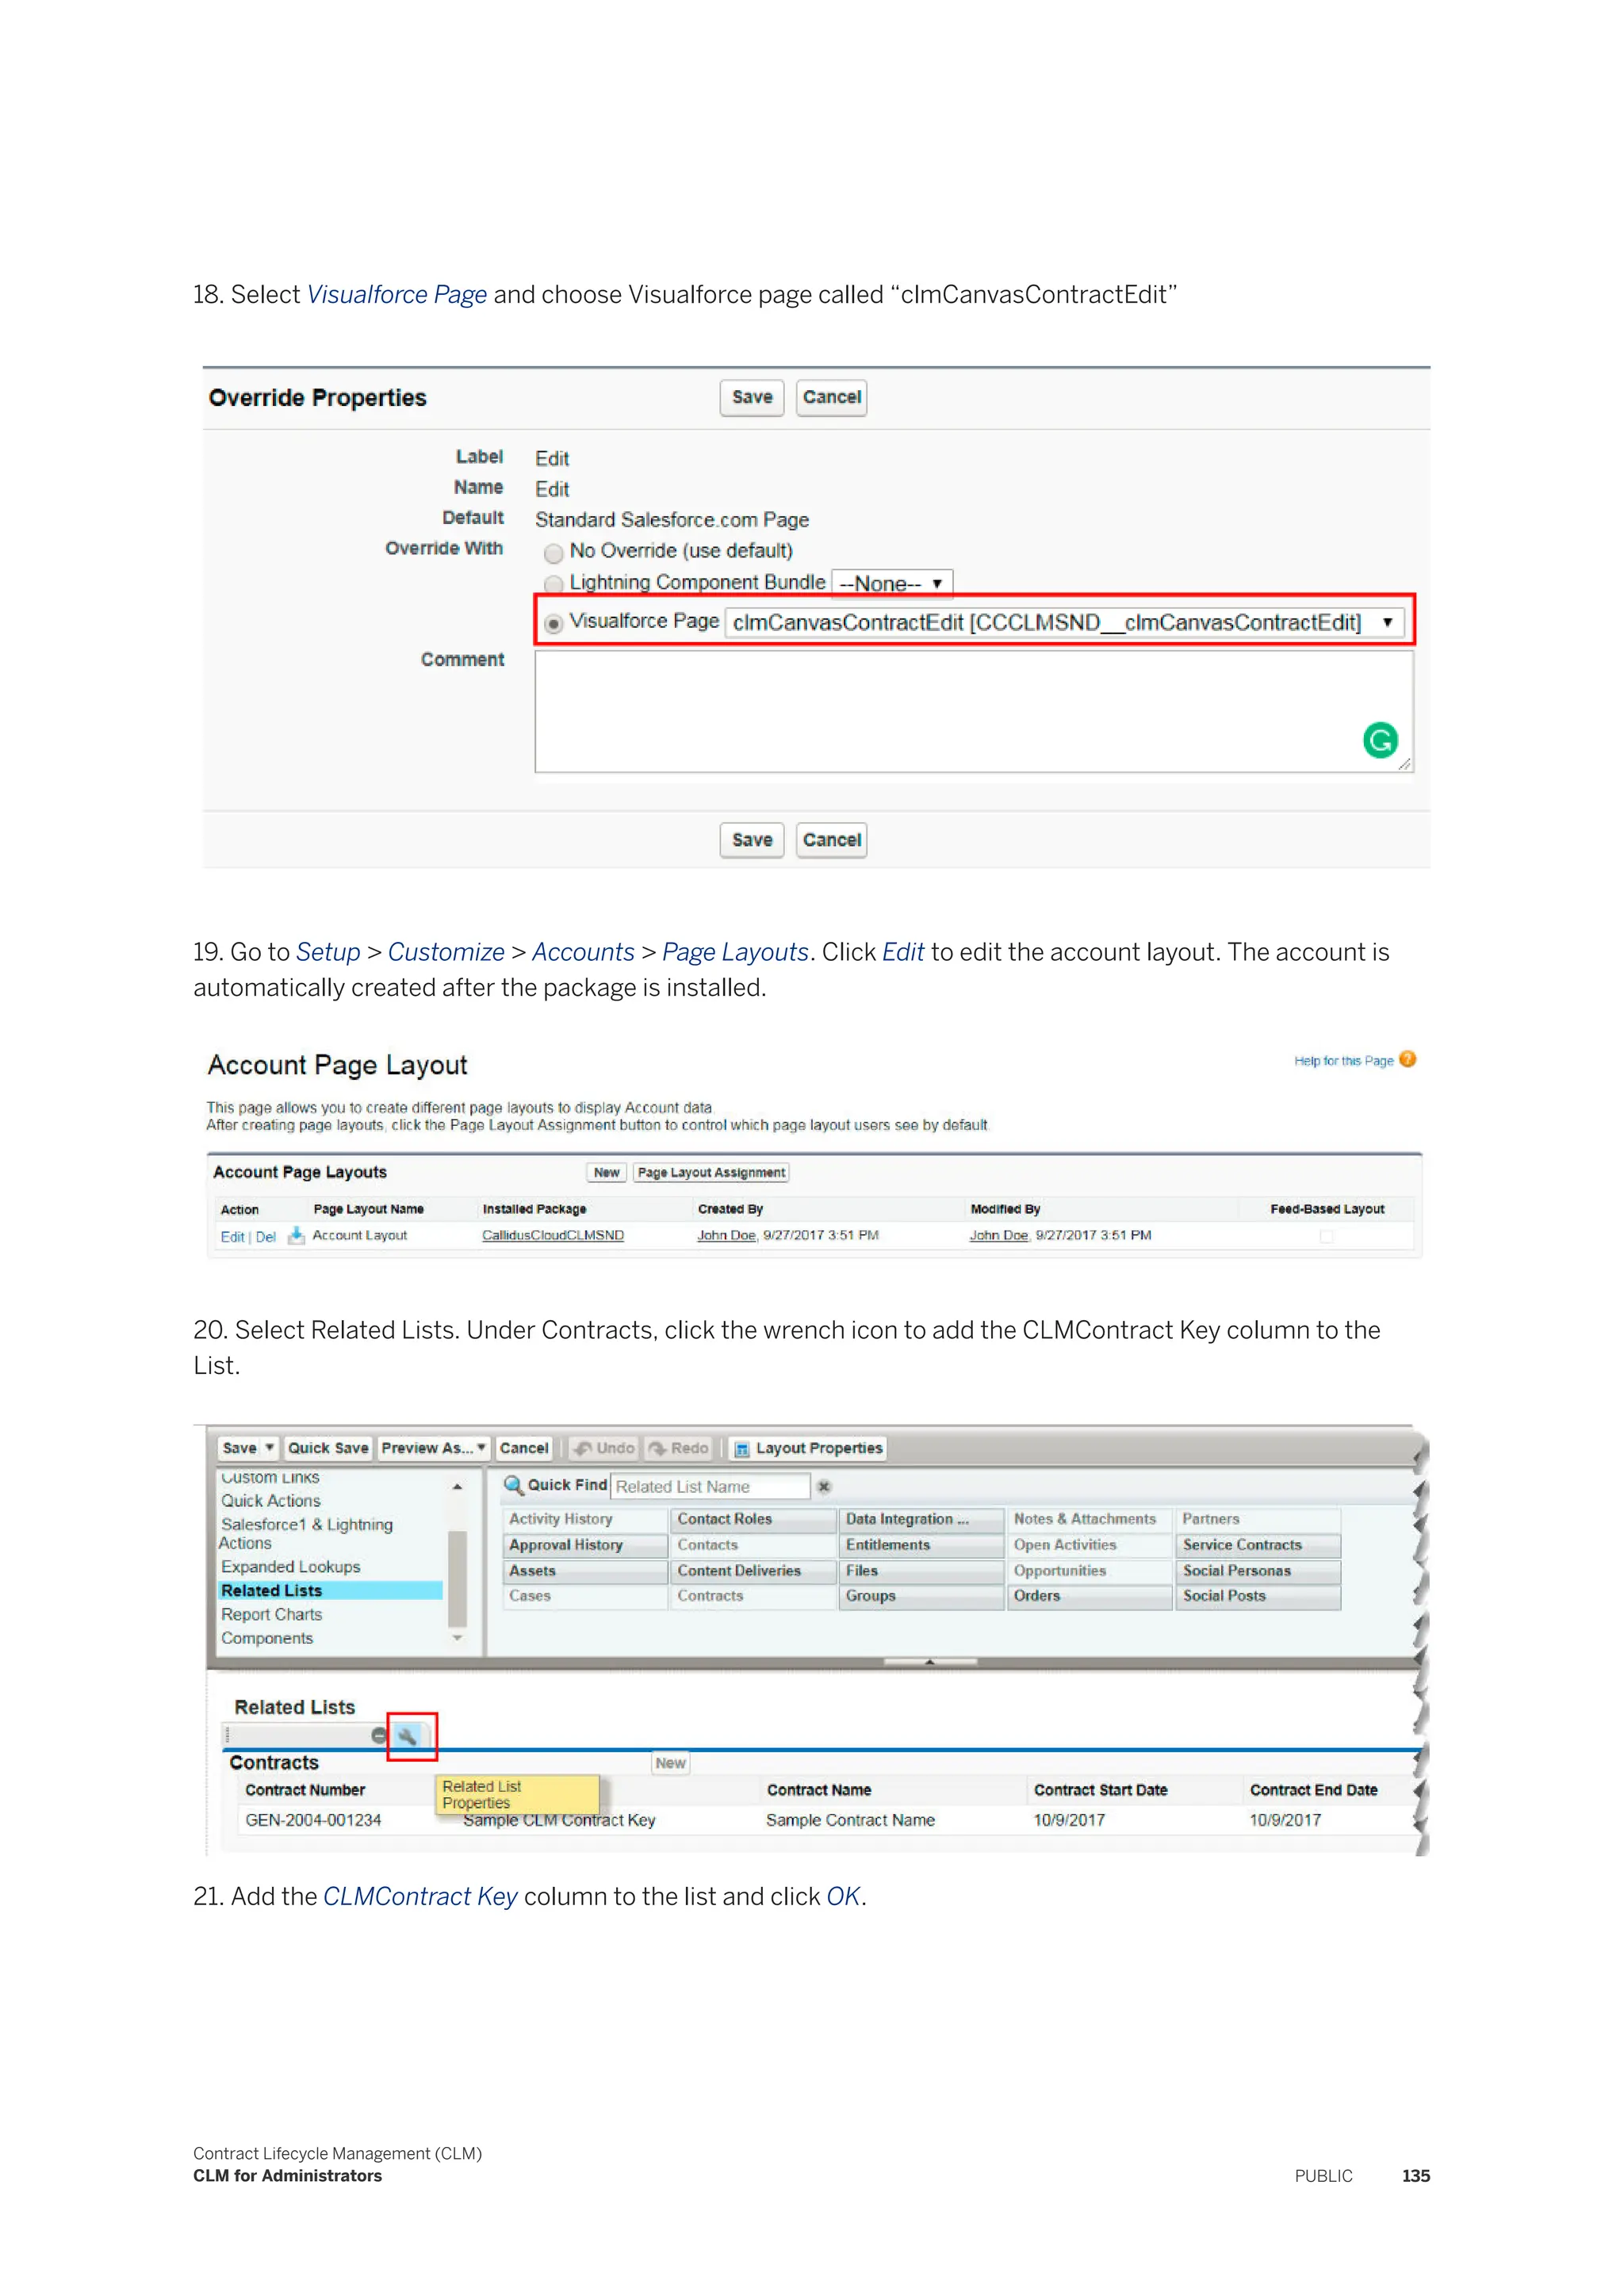Screen dimensions: 1624x2296
Task: Click John Doe link under Modified By
Action: pyautogui.click(x=999, y=1236)
